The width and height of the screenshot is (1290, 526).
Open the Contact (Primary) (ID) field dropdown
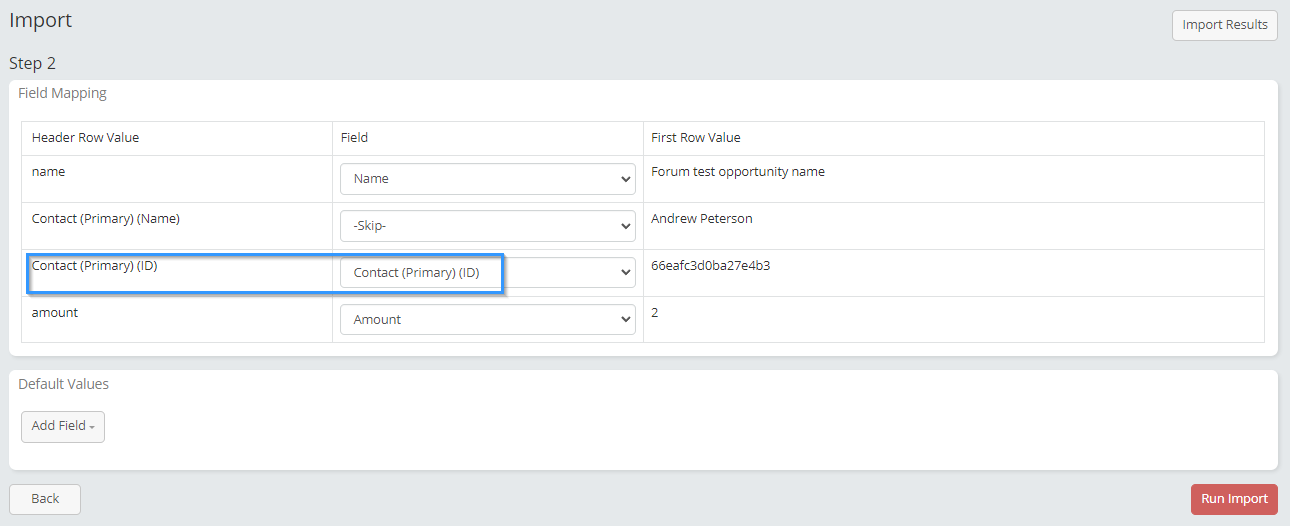pyautogui.click(x=487, y=273)
